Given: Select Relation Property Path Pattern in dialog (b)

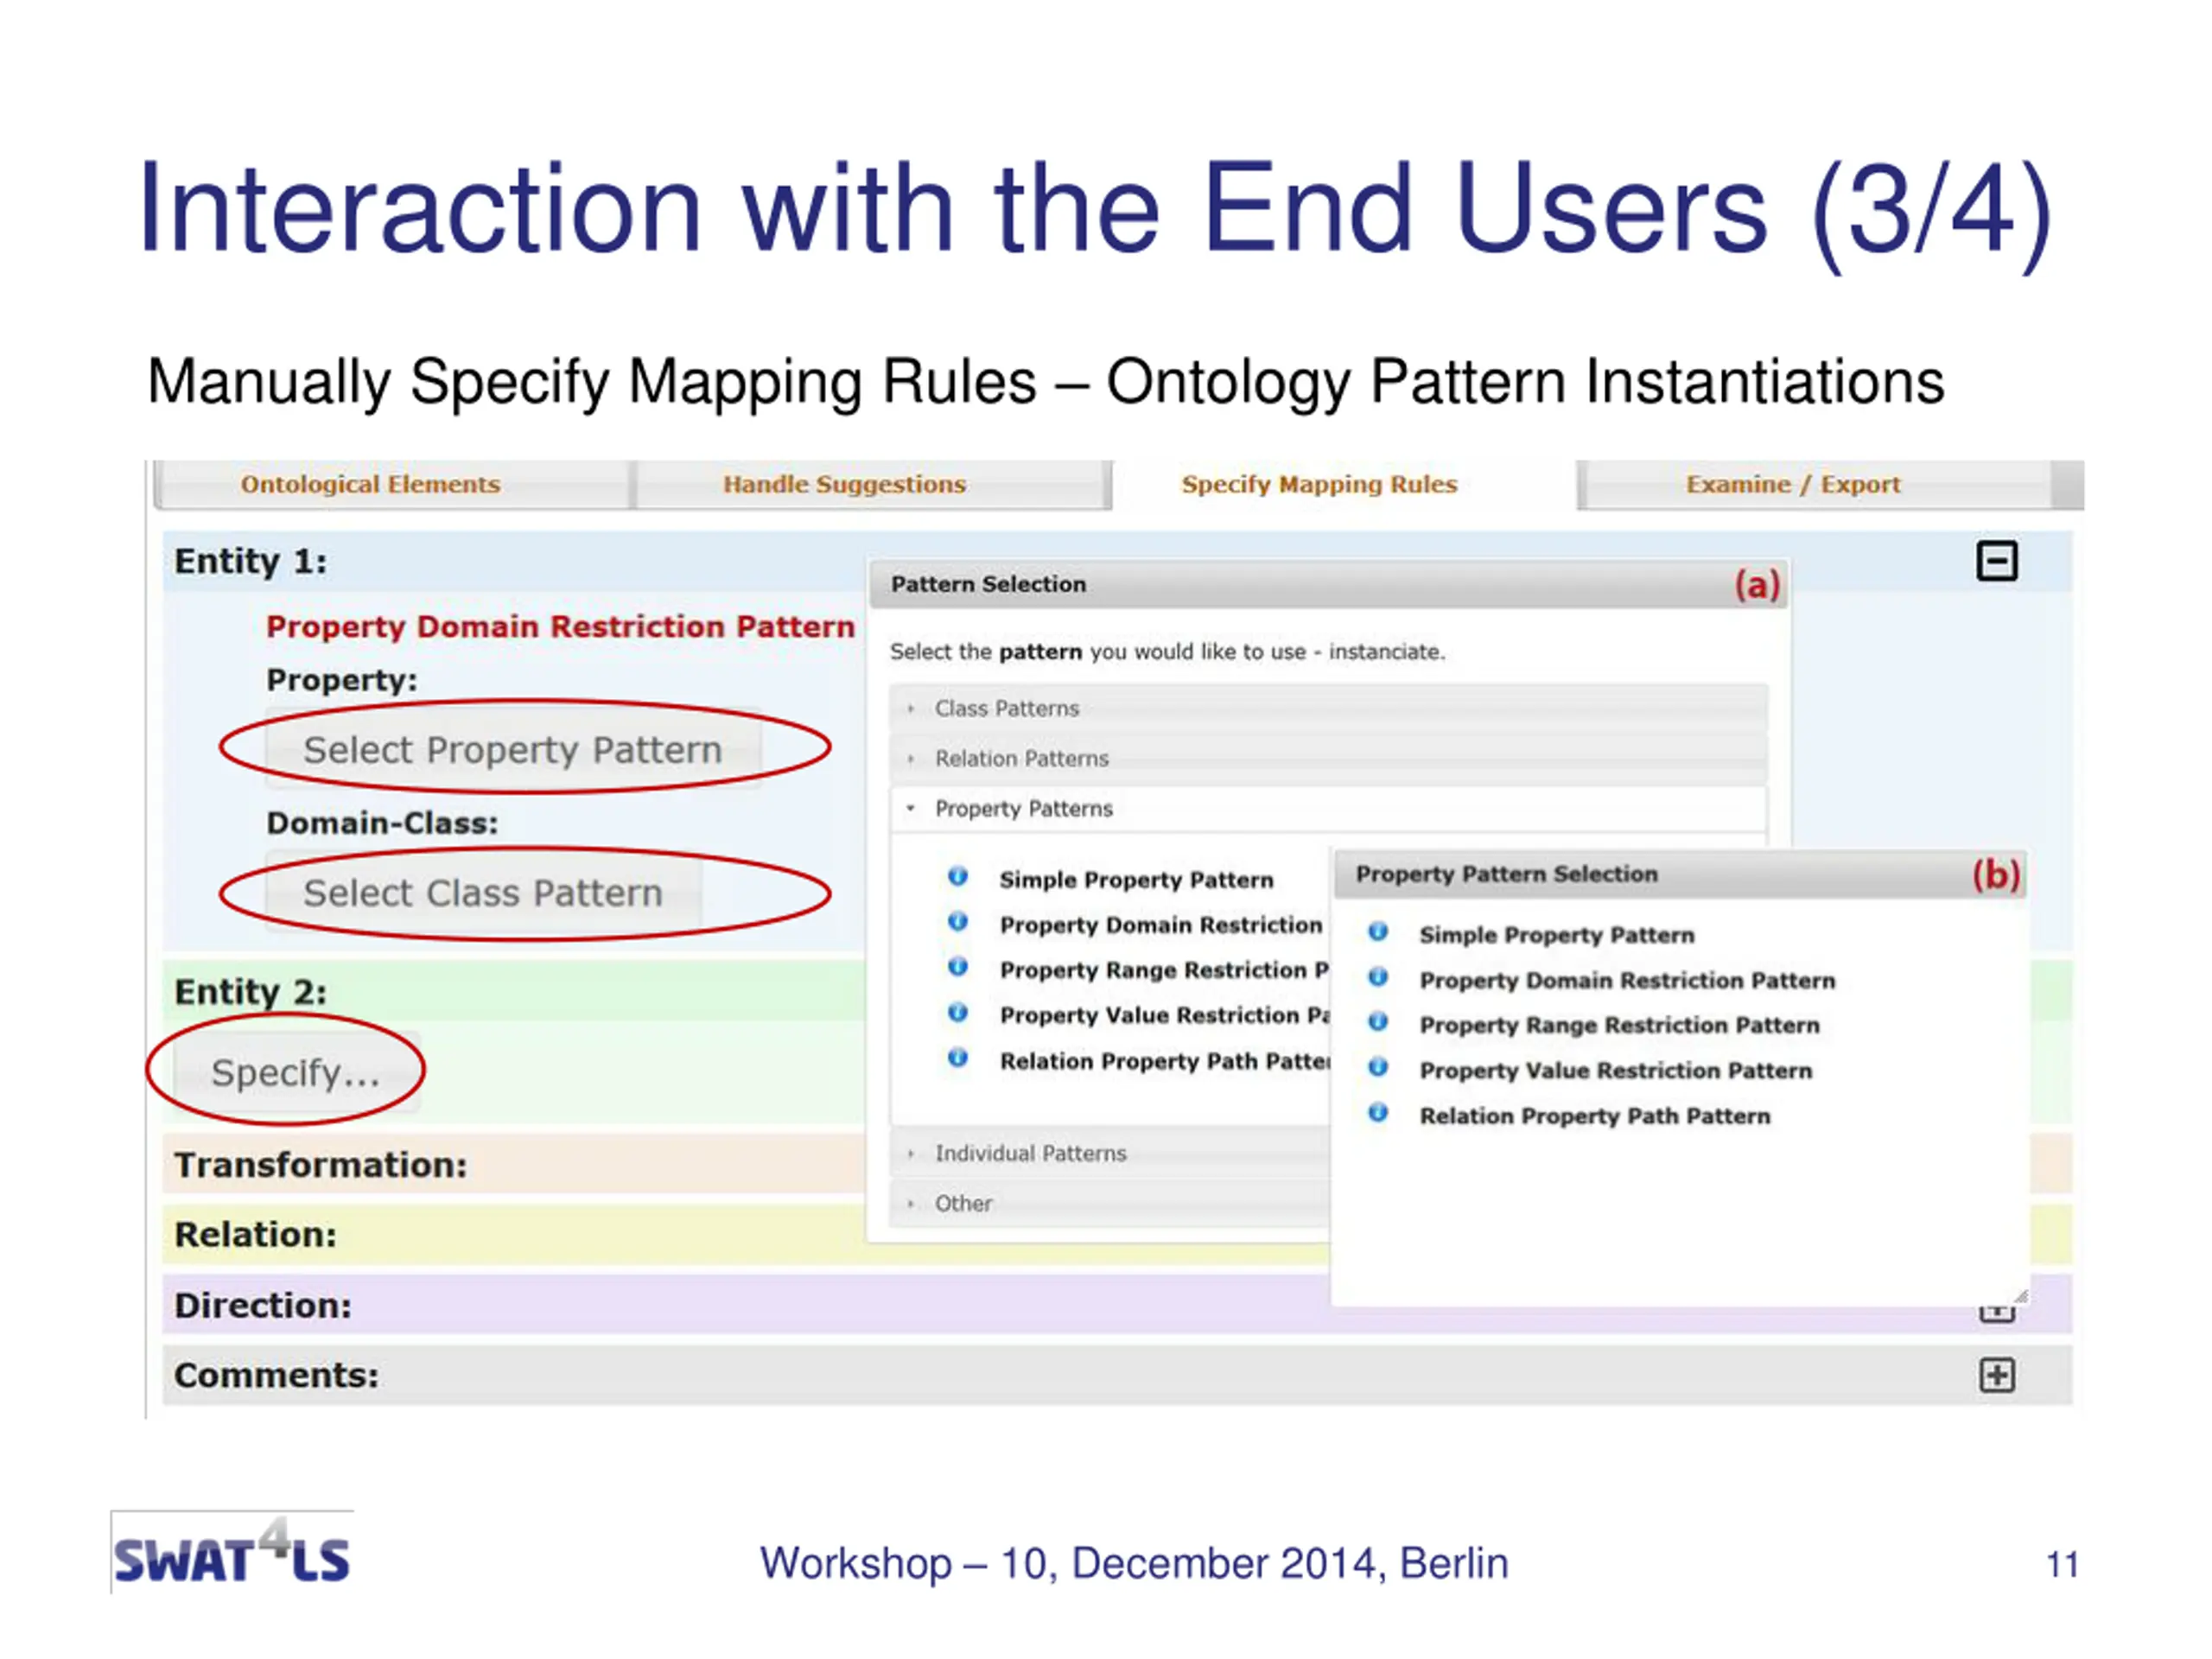Looking at the screenshot, I should (1594, 1116).
